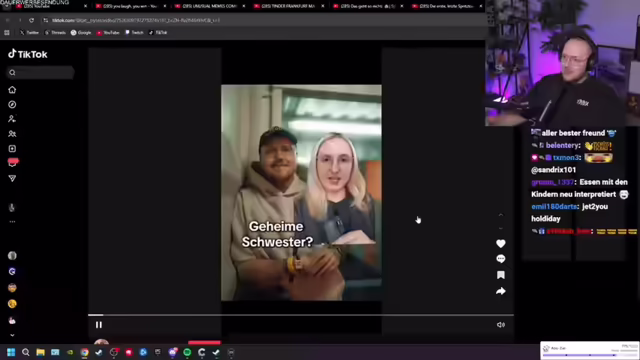The height and width of the screenshot is (360, 640).
Task: Click the TikTok search field
Action: (40, 73)
